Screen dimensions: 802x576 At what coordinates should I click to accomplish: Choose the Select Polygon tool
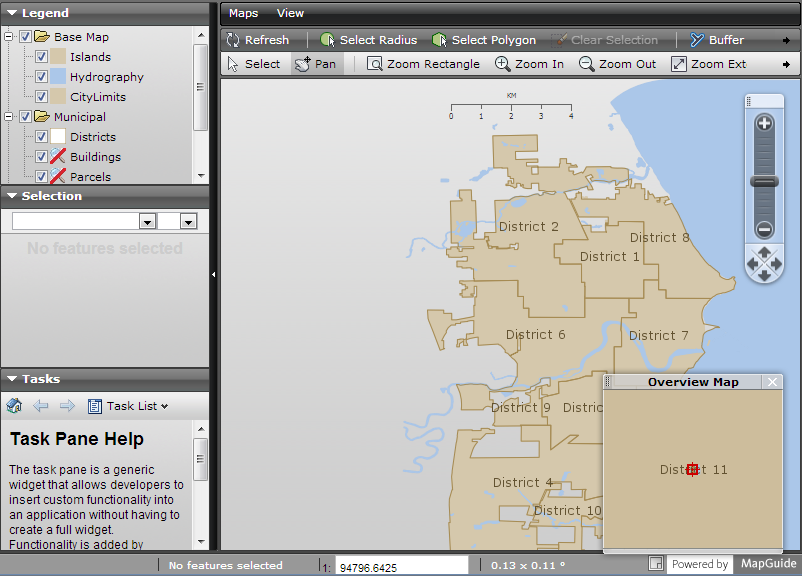[x=484, y=40]
